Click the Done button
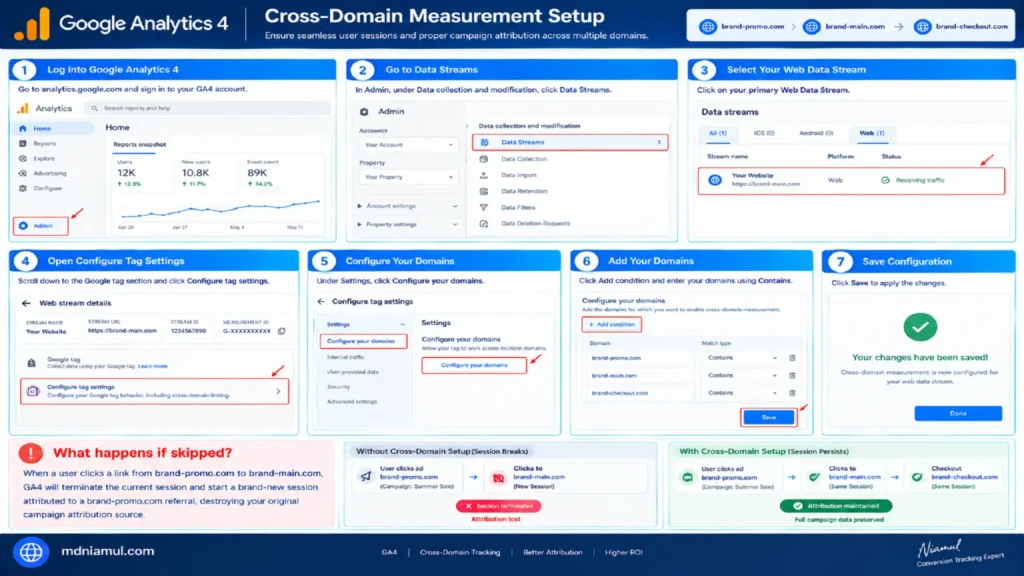Screen dimensions: 1024x576 tap(958, 413)
